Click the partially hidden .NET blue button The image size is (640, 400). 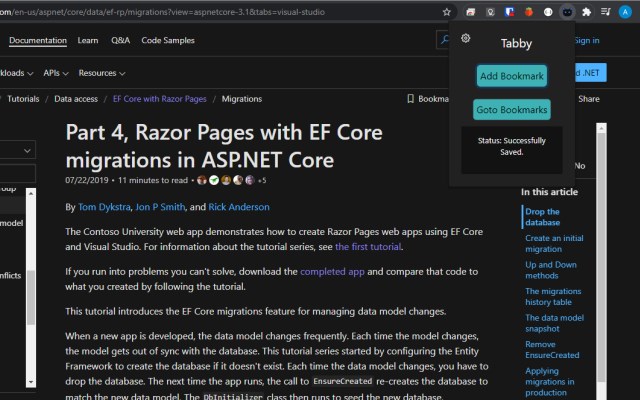591,73
